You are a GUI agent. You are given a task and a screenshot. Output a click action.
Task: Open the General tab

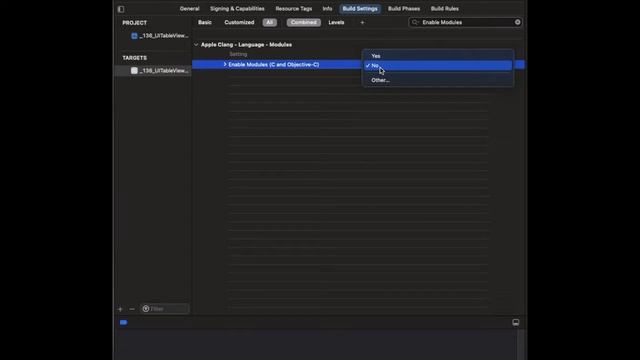click(x=189, y=9)
